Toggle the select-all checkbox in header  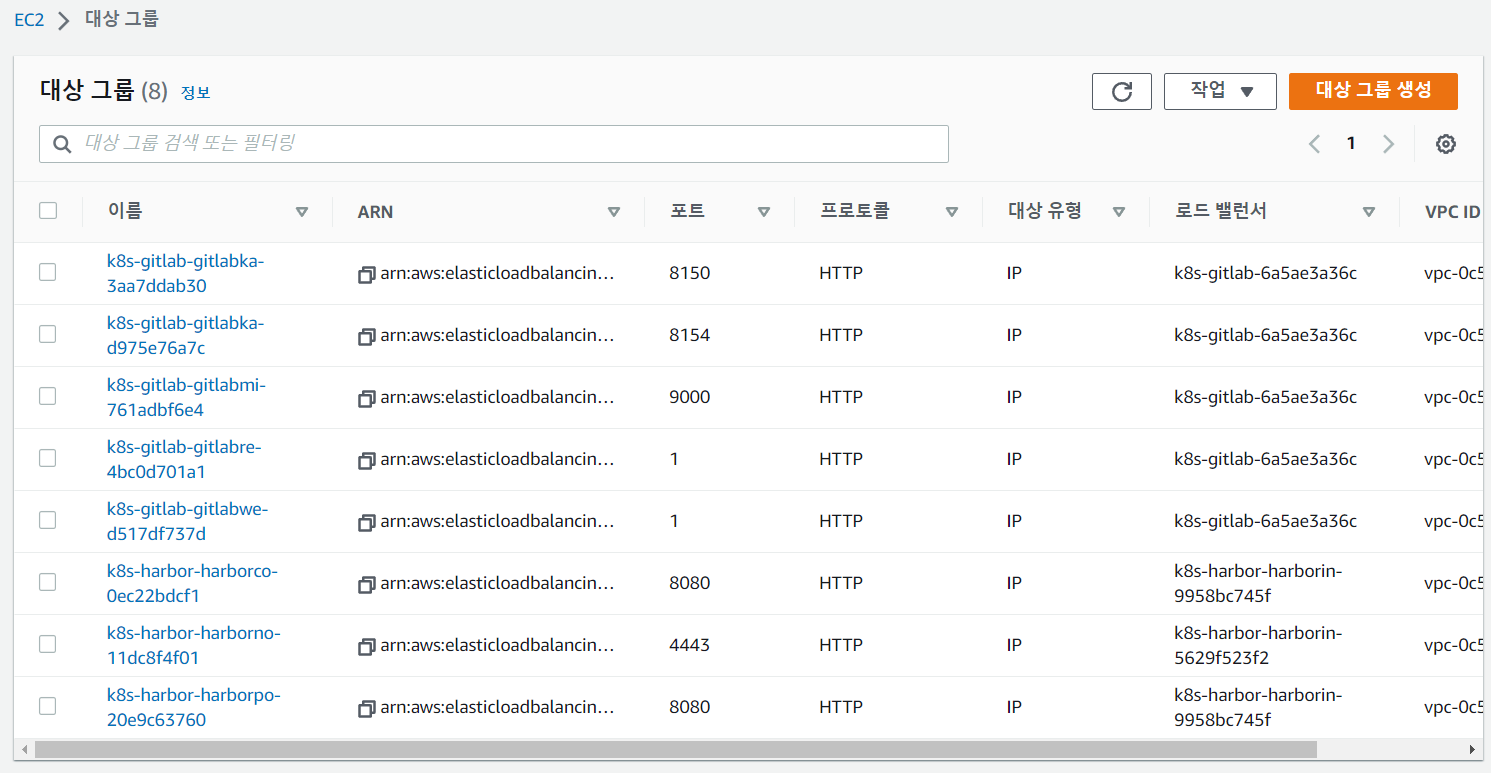point(48,211)
